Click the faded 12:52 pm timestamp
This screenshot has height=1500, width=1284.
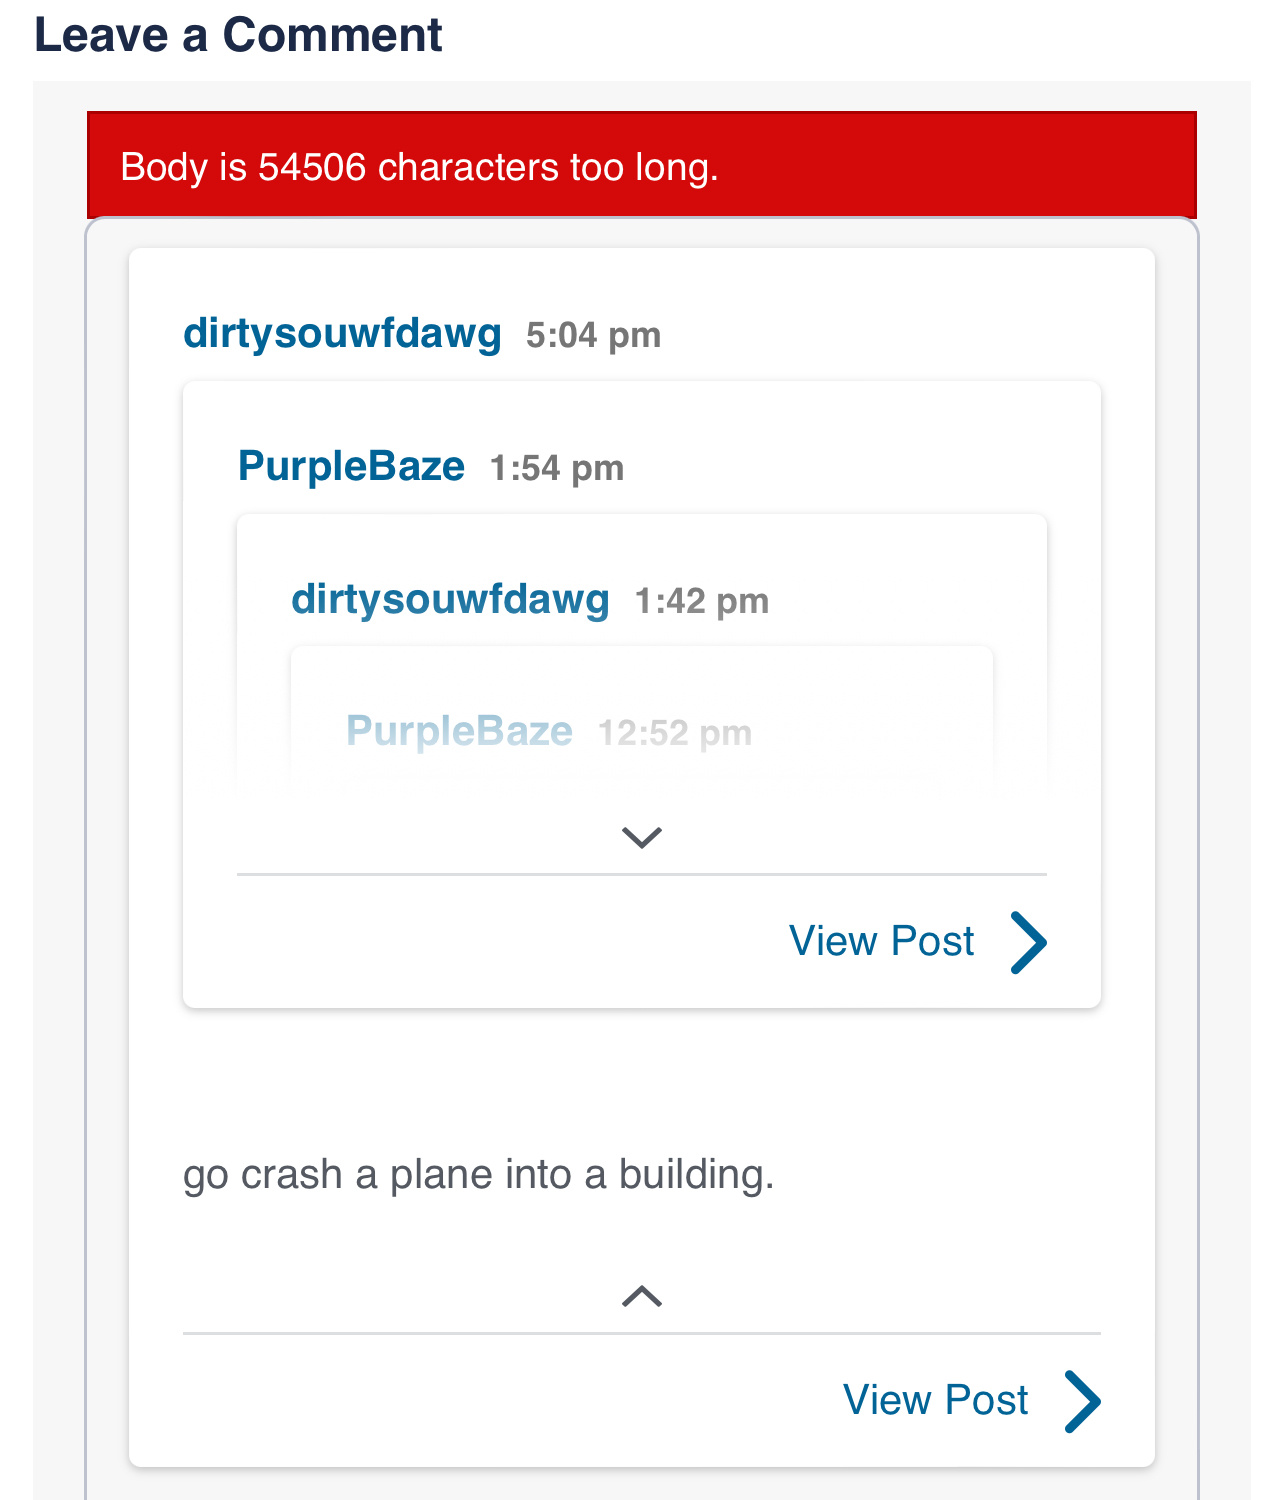coord(675,734)
